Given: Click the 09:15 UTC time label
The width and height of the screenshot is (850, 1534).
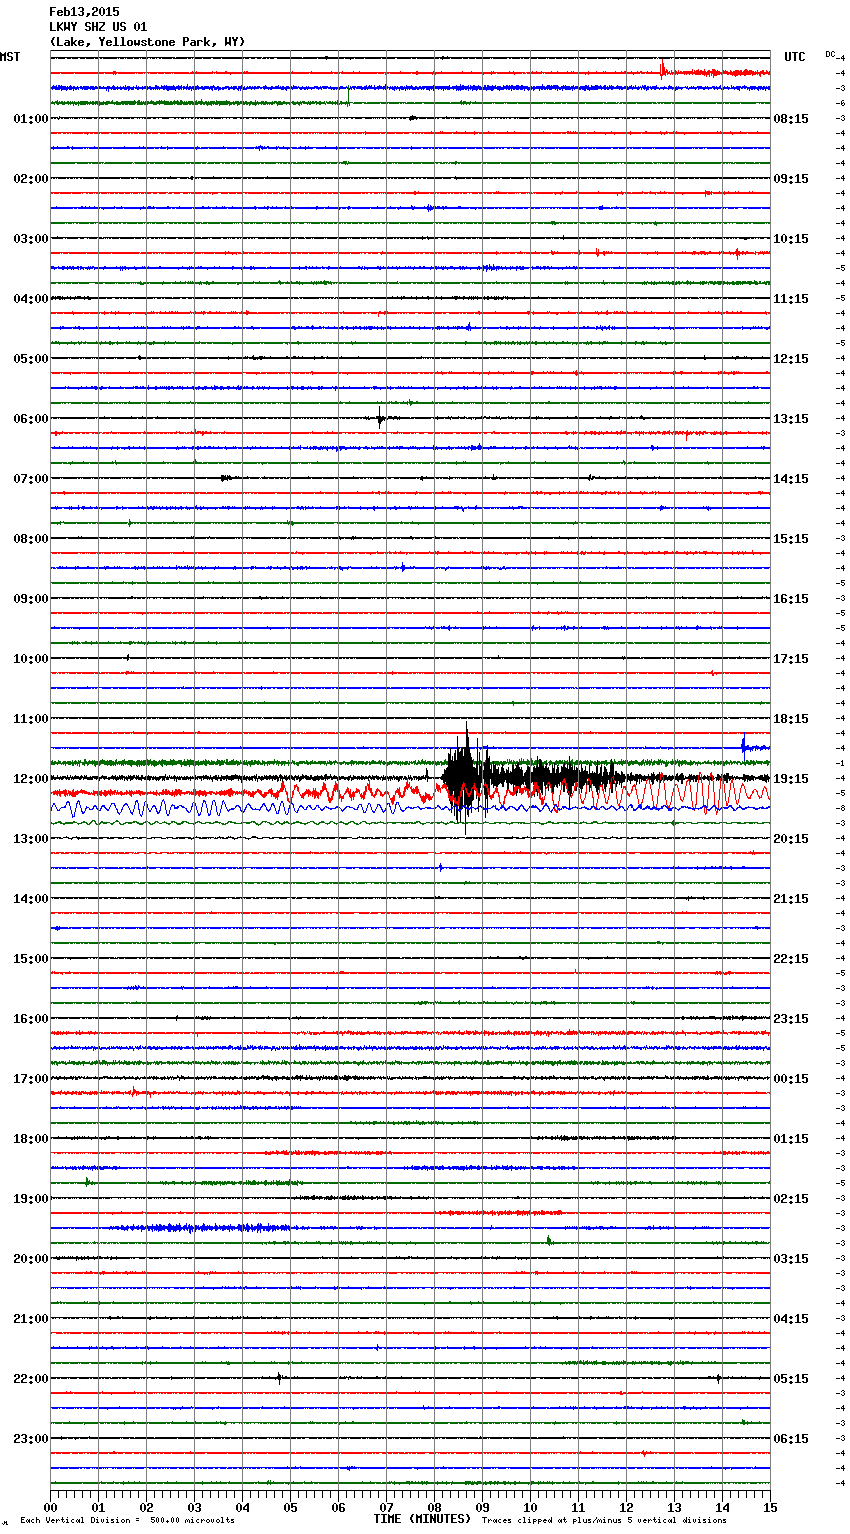Looking at the screenshot, I should pos(791,179).
